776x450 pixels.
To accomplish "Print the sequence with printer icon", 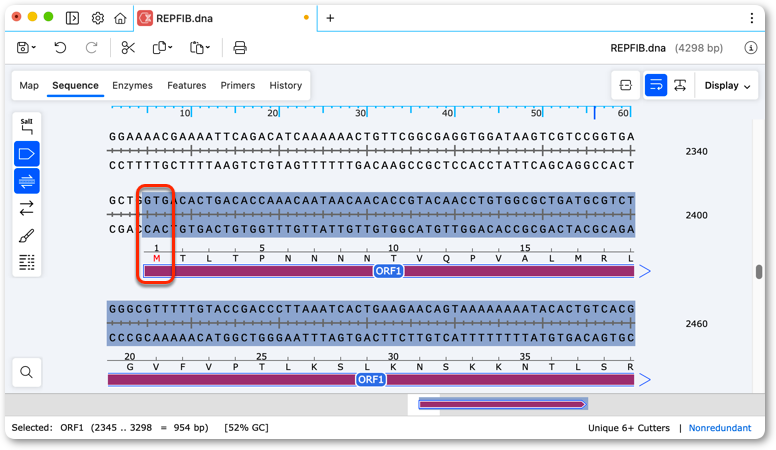I will coord(240,48).
